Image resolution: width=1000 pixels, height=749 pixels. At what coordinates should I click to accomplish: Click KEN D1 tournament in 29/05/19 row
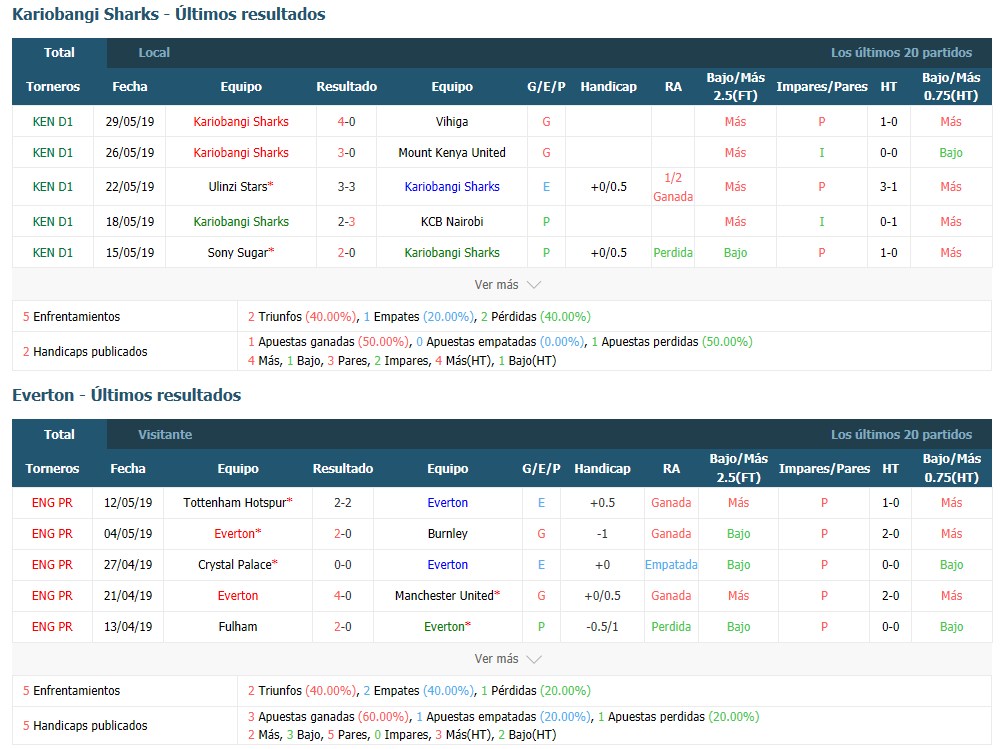click(x=53, y=121)
